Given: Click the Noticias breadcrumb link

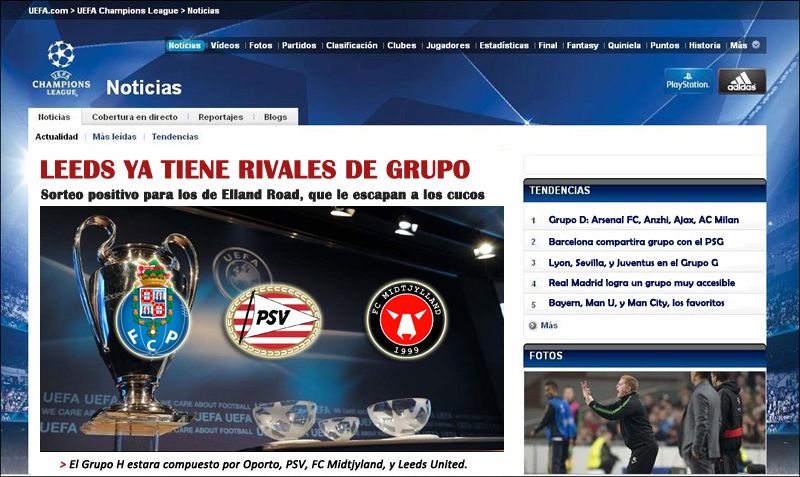Looking at the screenshot, I should tap(203, 11).
